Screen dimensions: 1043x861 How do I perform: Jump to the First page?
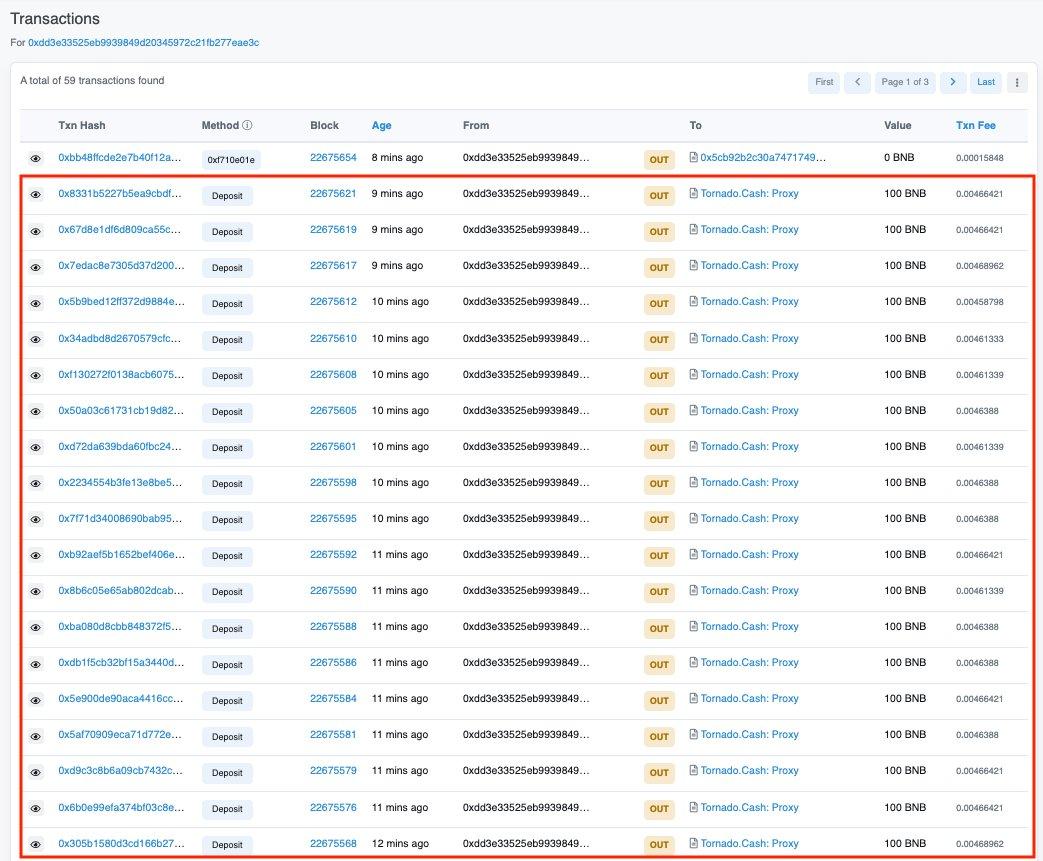tap(824, 82)
